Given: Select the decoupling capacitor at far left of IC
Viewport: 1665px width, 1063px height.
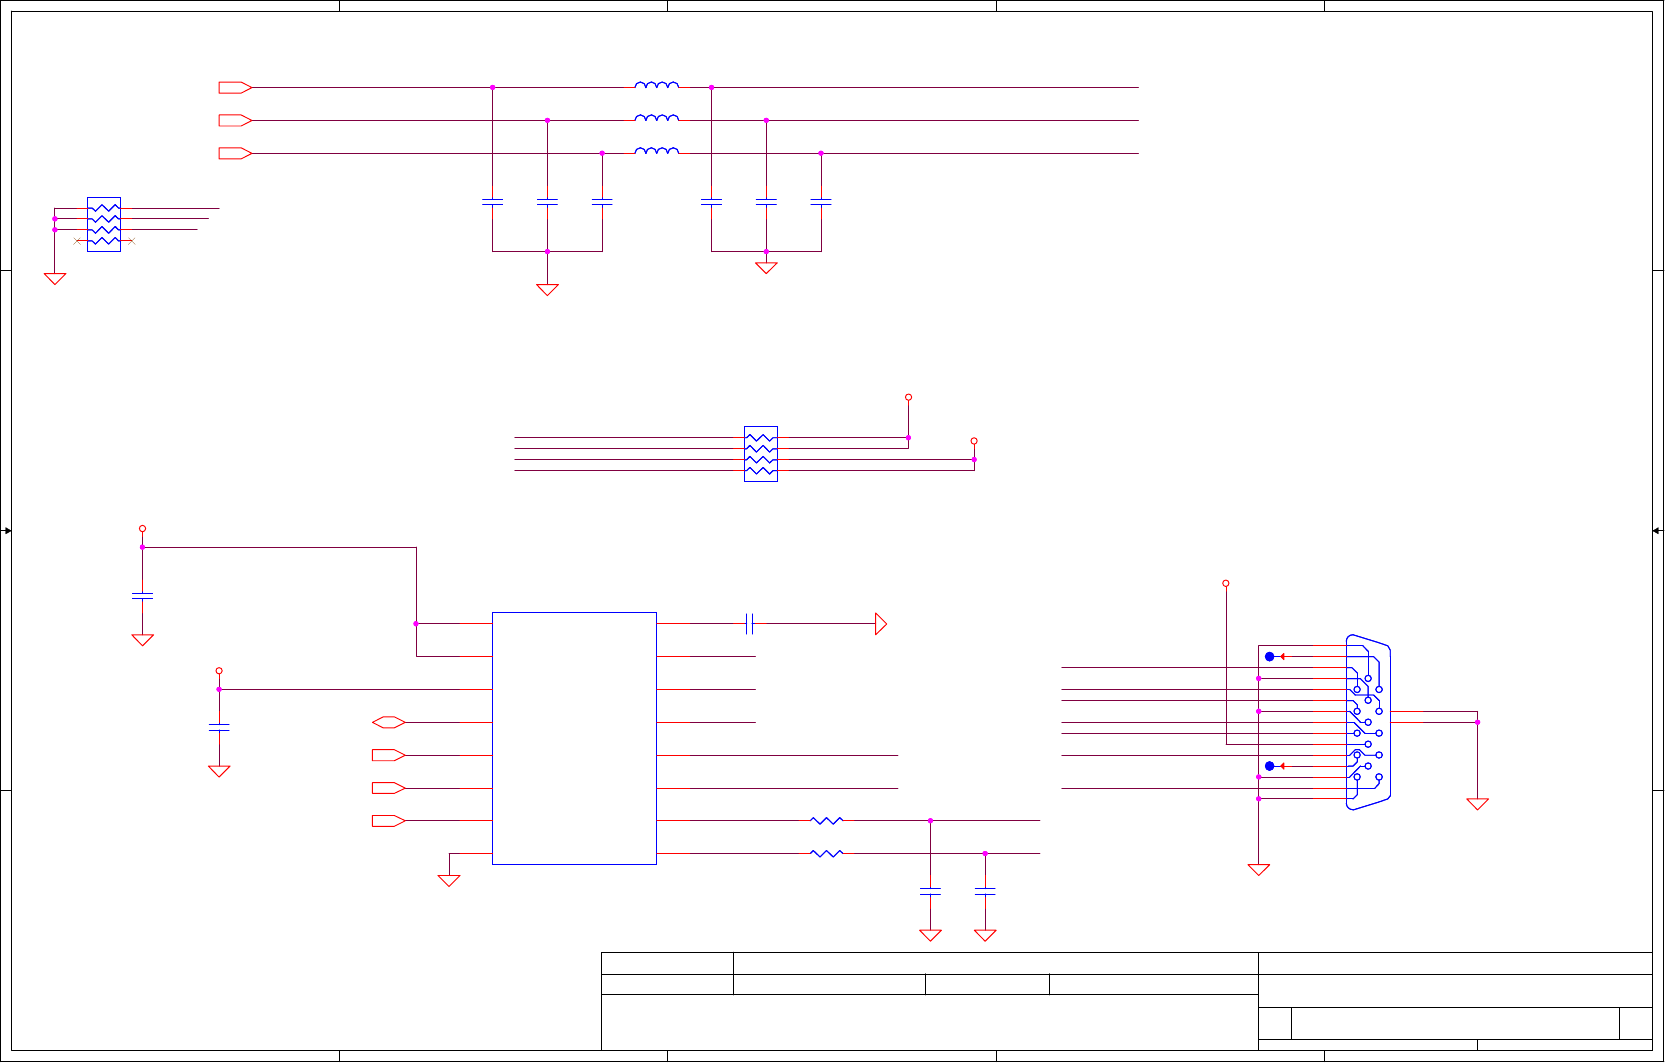Looking at the screenshot, I should click(x=142, y=596).
